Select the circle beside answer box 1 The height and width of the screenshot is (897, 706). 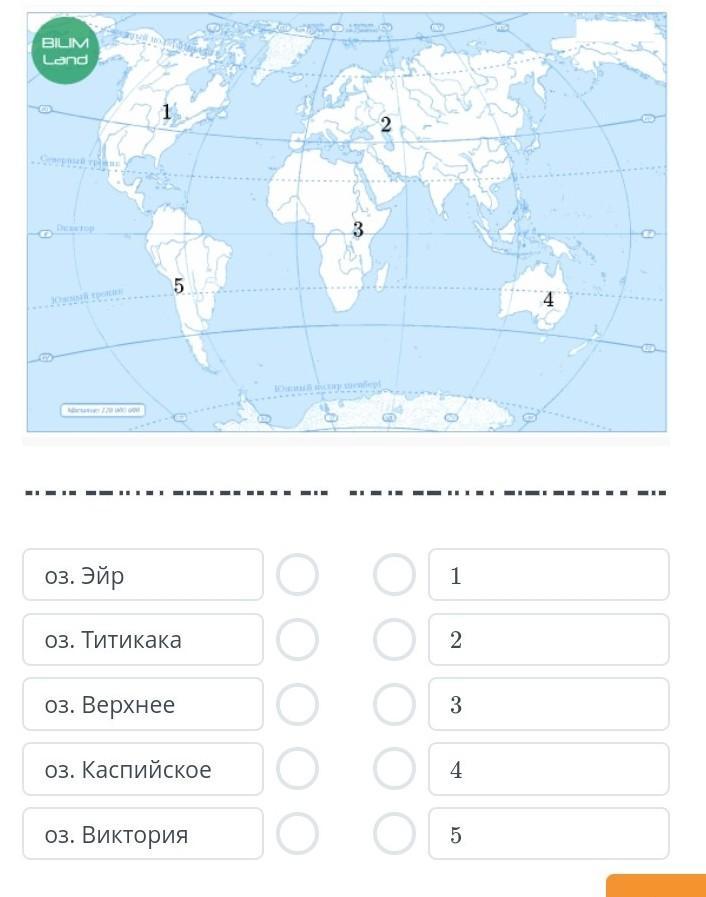tap(394, 574)
